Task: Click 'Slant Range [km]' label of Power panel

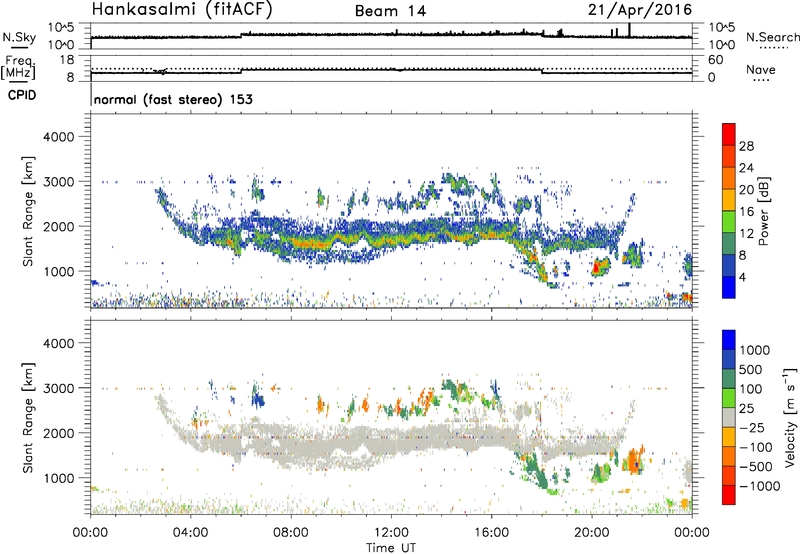Action: pyautogui.click(x=28, y=211)
